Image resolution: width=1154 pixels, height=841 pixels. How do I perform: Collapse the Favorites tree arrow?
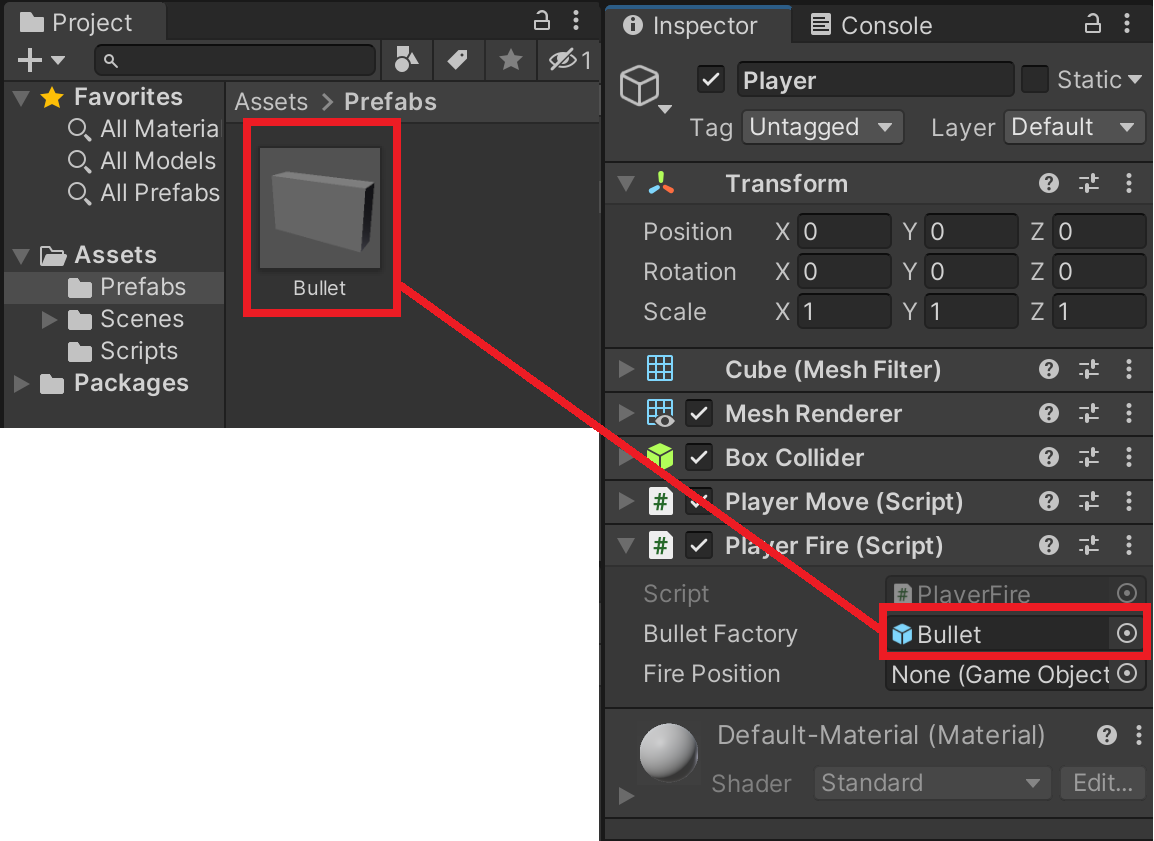point(21,98)
